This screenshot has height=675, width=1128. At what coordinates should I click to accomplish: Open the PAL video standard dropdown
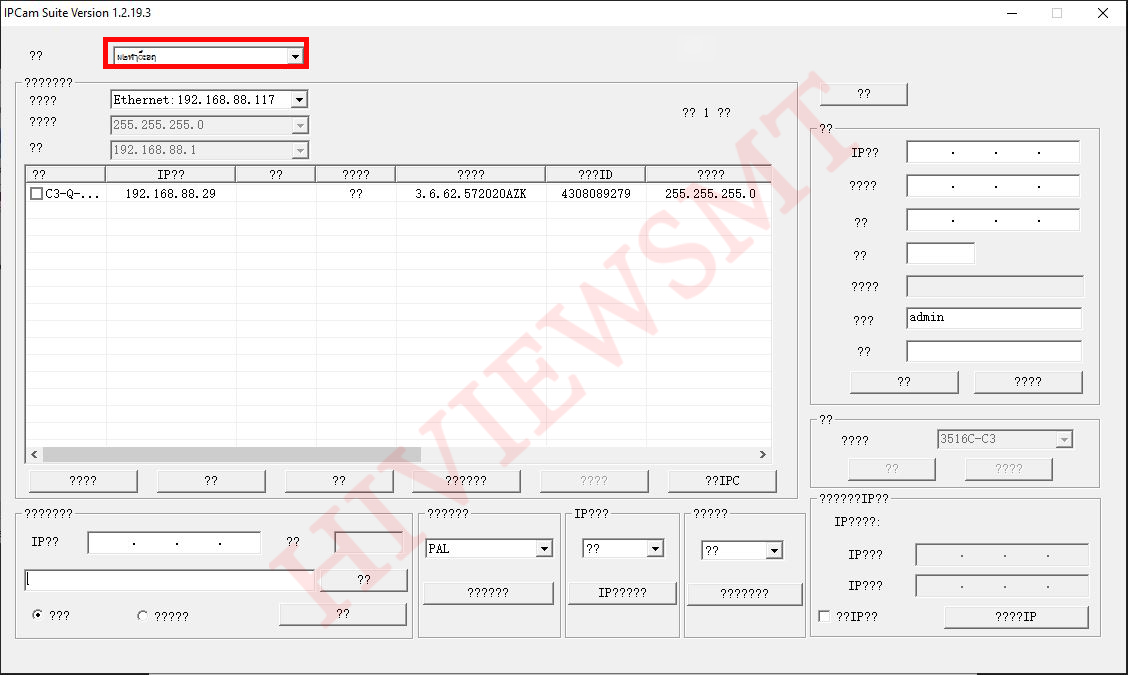click(x=544, y=549)
